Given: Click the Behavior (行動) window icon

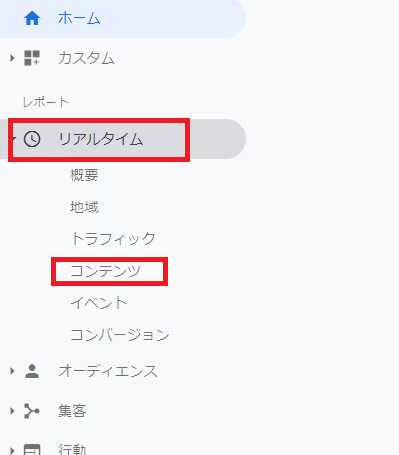Looking at the screenshot, I should 32,449.
